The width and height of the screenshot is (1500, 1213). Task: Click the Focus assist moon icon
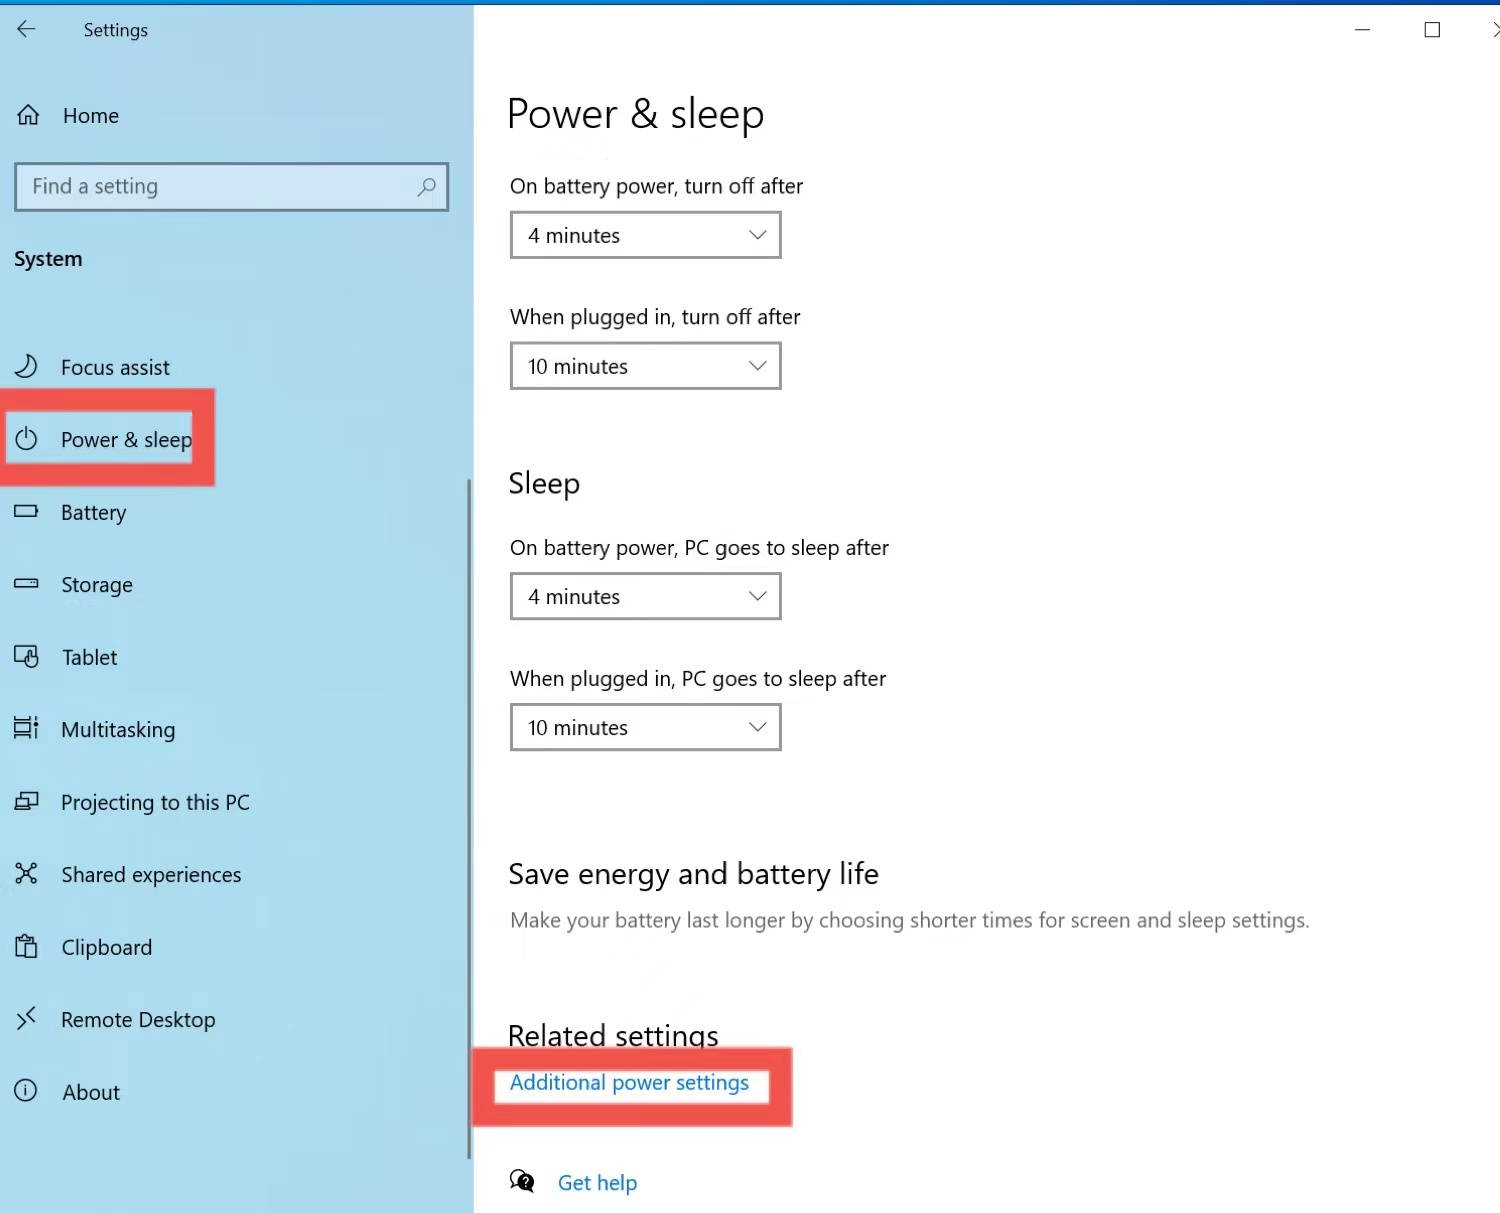[x=27, y=365]
